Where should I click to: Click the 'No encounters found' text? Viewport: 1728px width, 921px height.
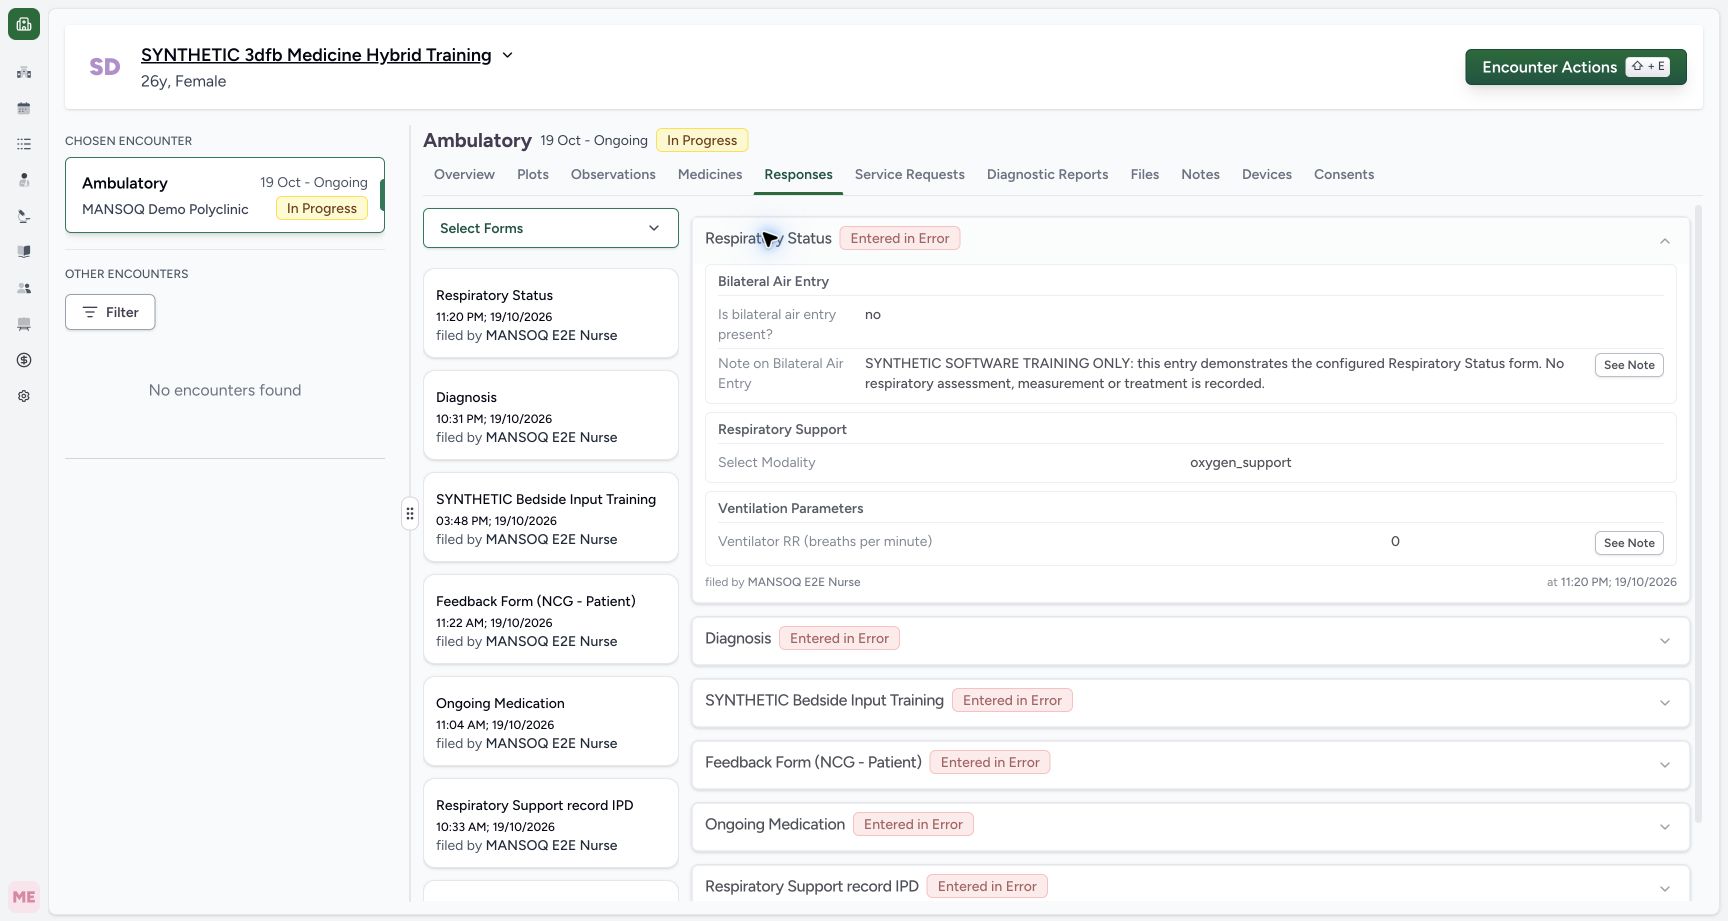[x=225, y=390]
